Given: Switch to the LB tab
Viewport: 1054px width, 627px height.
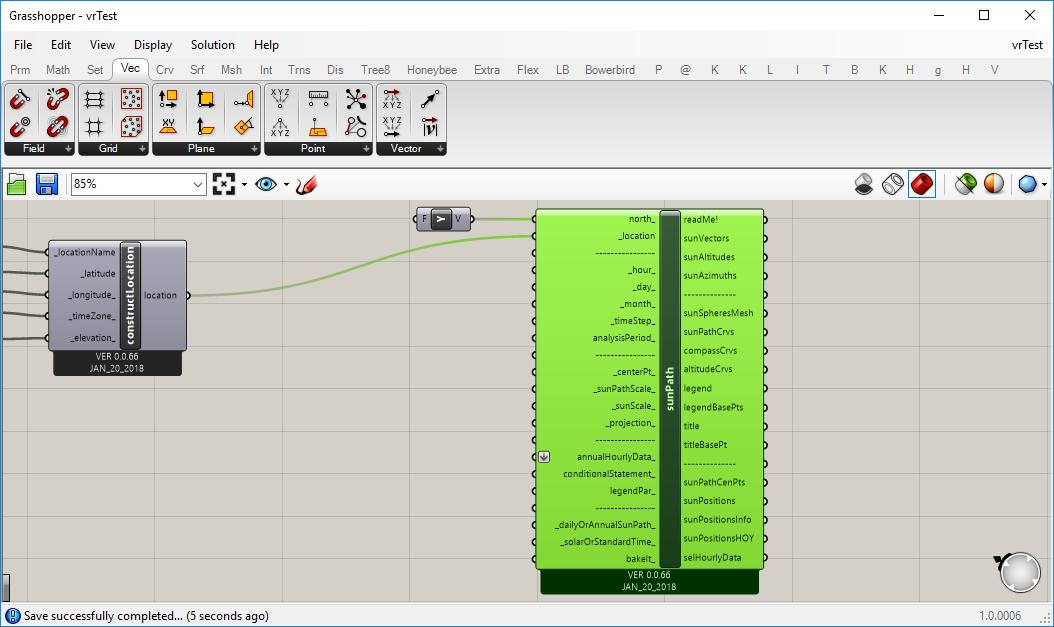Looking at the screenshot, I should point(563,70).
